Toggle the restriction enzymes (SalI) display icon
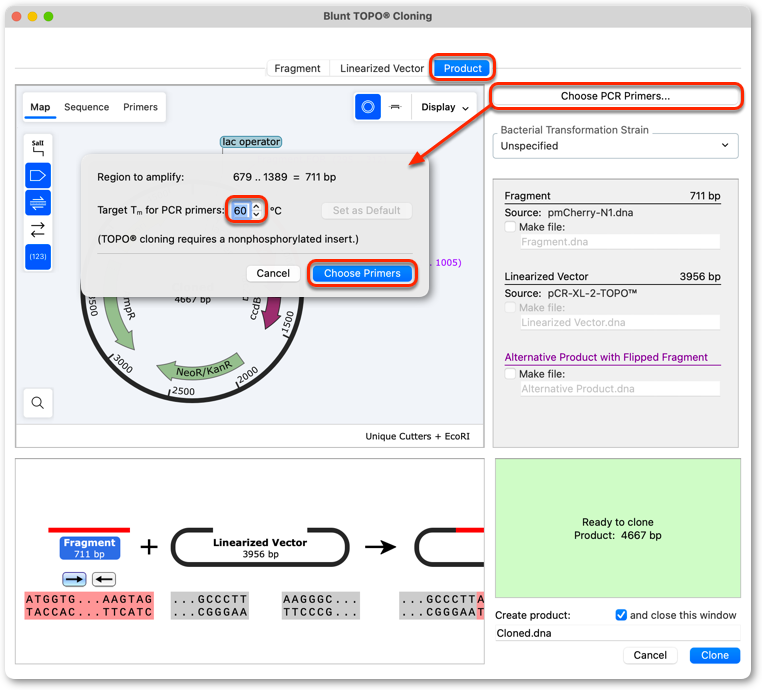This screenshot has height=690, width=762. tap(38, 148)
